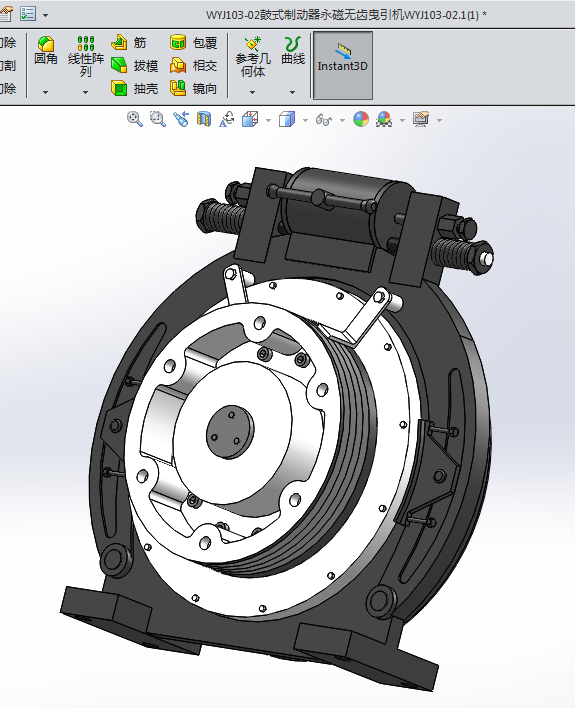
Task: Open the 曲线 (Curves) tool
Action: (293, 51)
